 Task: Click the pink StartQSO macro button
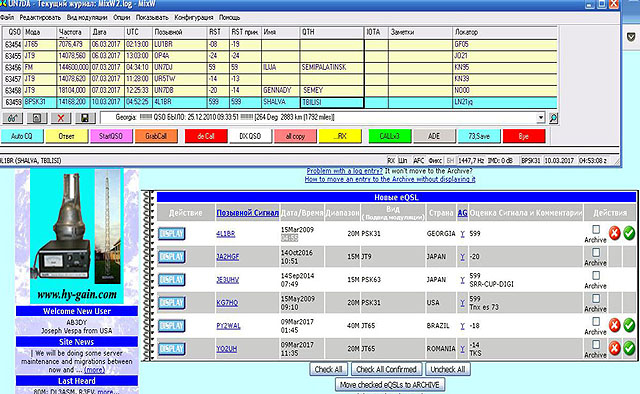click(111, 136)
